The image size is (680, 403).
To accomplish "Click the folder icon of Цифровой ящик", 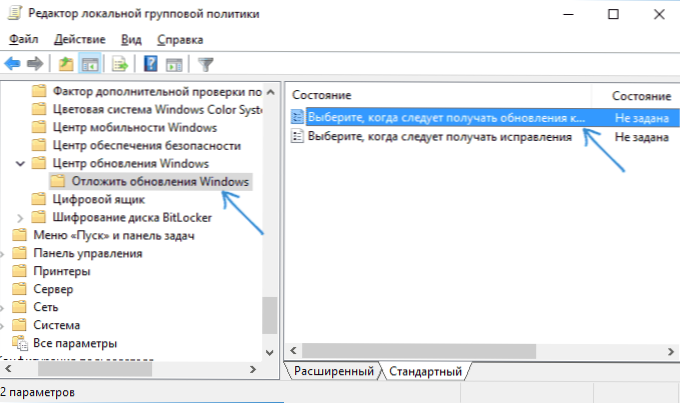I will coord(39,199).
